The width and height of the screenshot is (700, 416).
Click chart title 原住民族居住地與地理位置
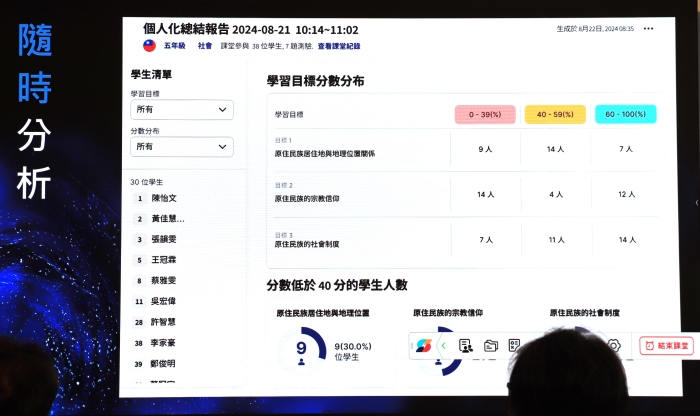(323, 313)
